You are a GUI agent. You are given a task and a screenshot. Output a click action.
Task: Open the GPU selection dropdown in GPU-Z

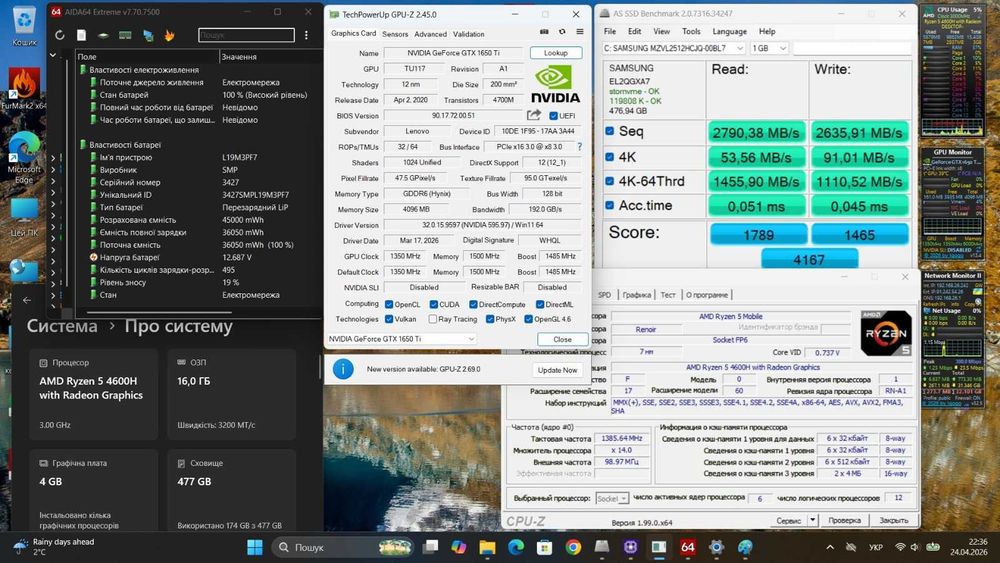401,339
